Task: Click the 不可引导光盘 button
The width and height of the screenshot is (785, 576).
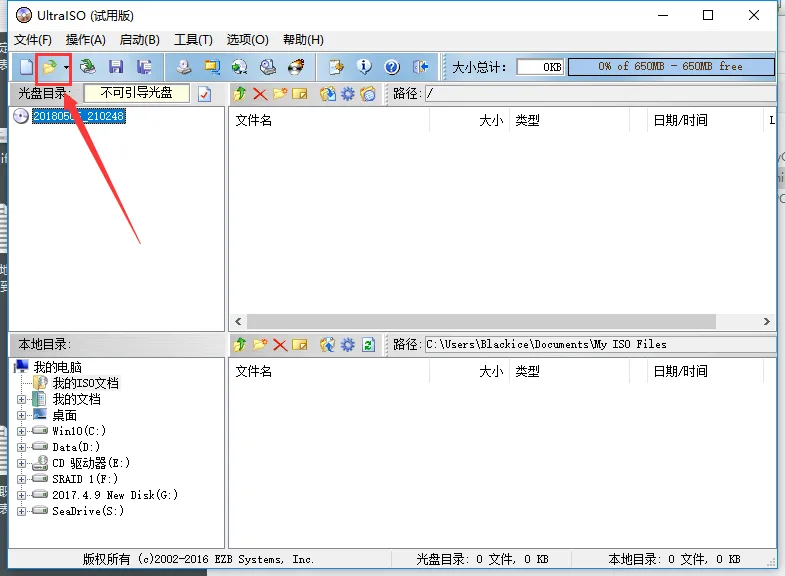Action: [x=137, y=93]
